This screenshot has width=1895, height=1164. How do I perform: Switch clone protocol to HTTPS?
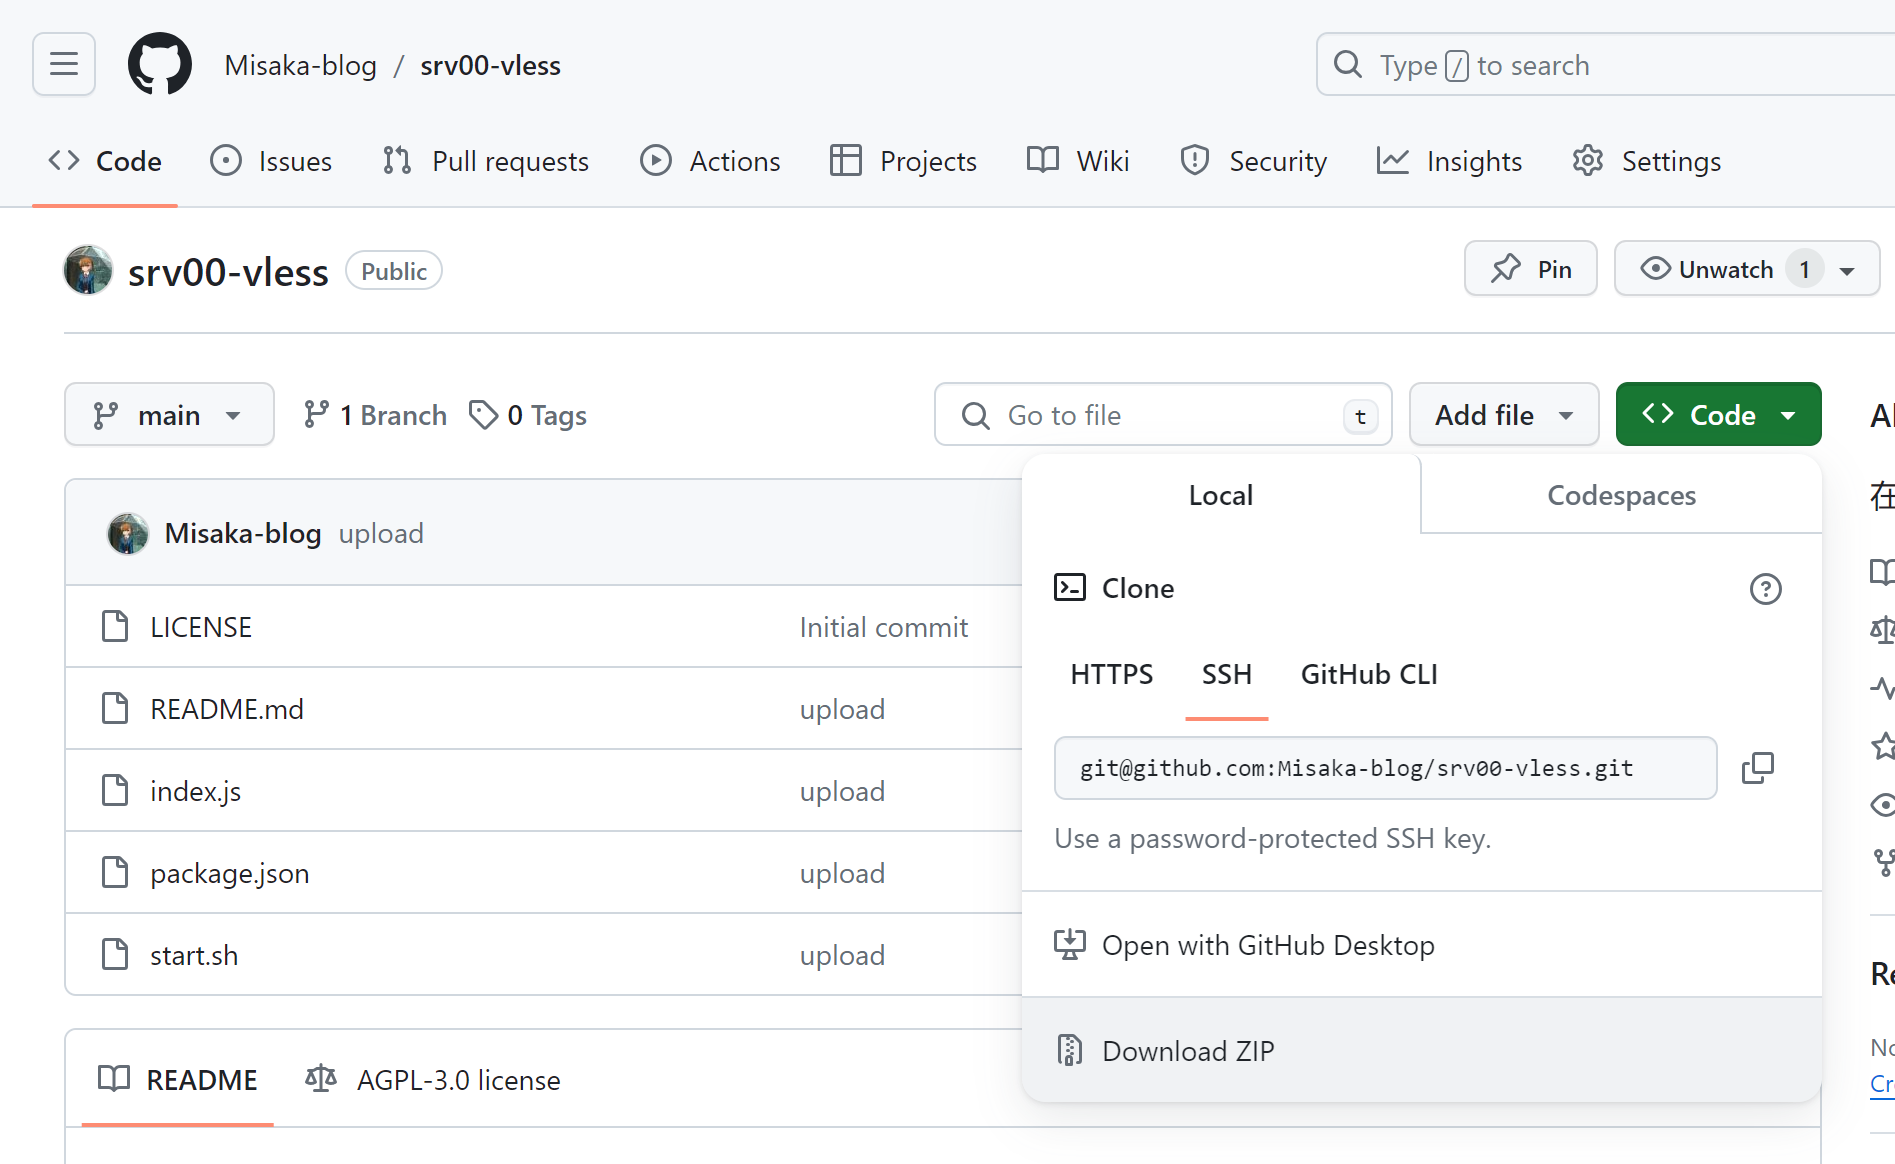pyautogui.click(x=1111, y=675)
